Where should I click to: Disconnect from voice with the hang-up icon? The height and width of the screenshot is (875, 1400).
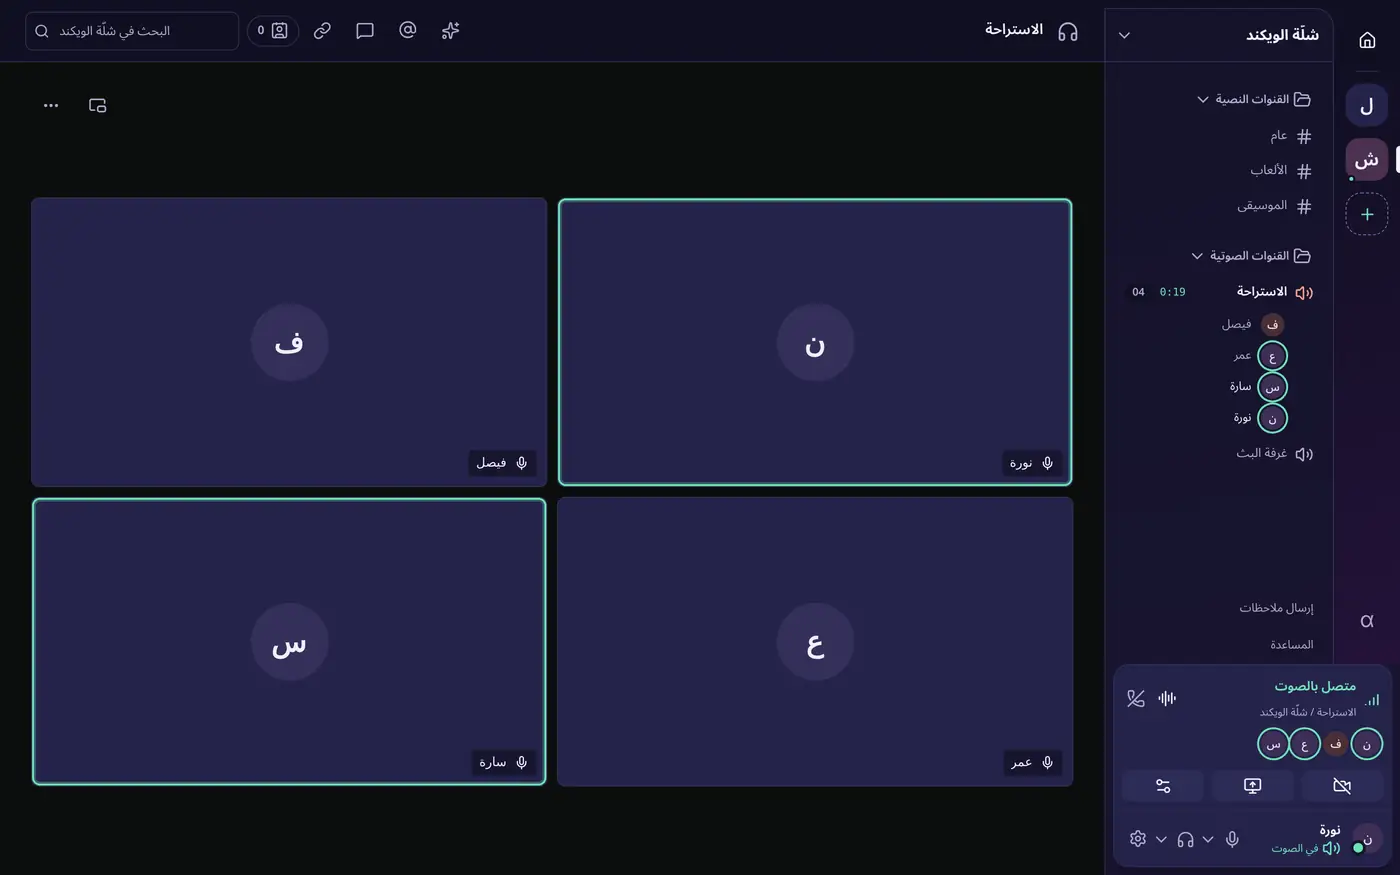[1135, 699]
